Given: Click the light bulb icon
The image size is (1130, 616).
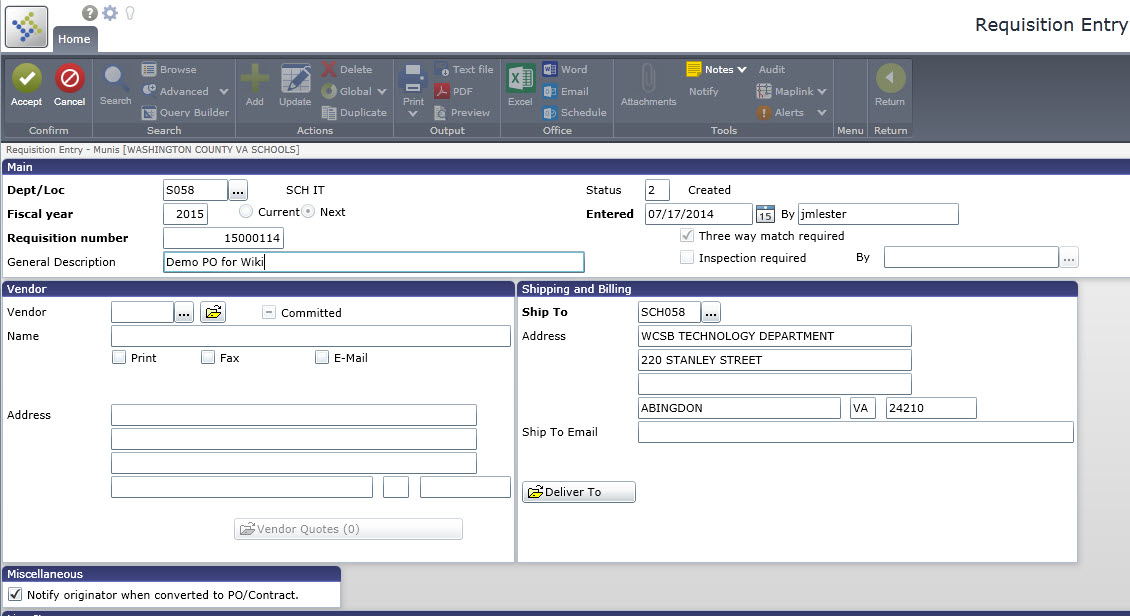Looking at the screenshot, I should tap(130, 13).
